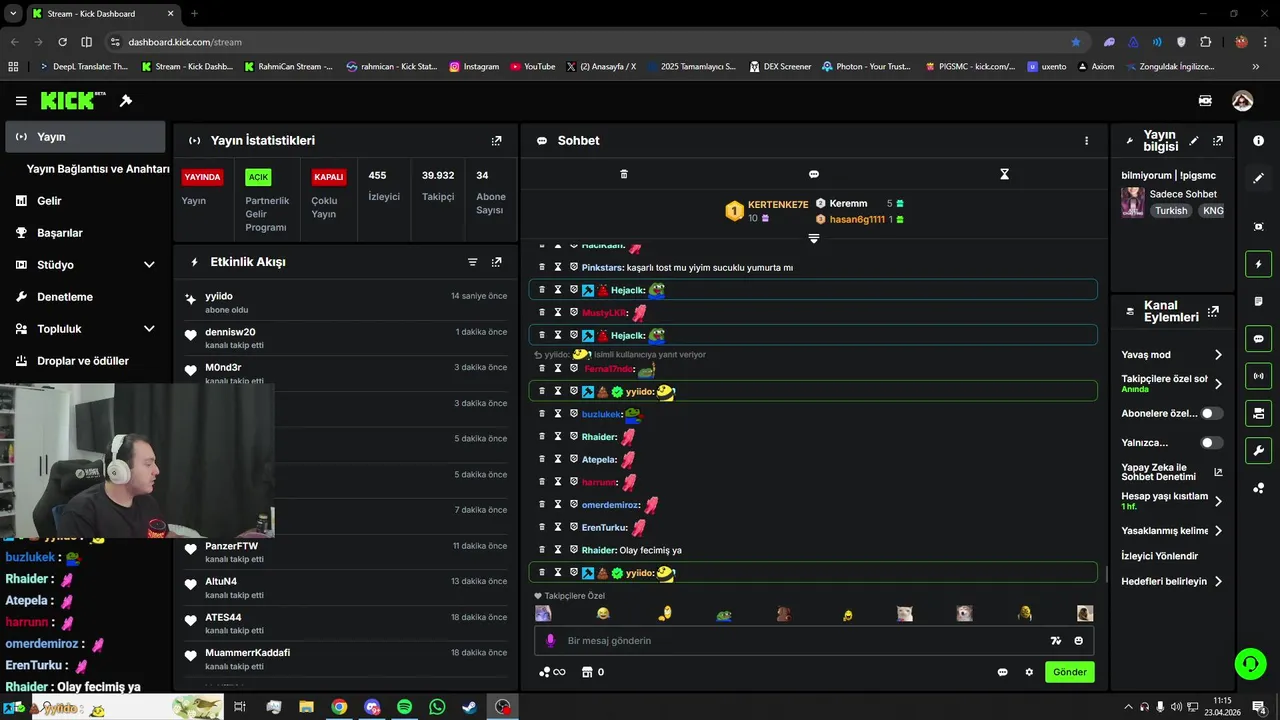Send the message with the Gönder button
1280x720 pixels.
pos(1069,672)
